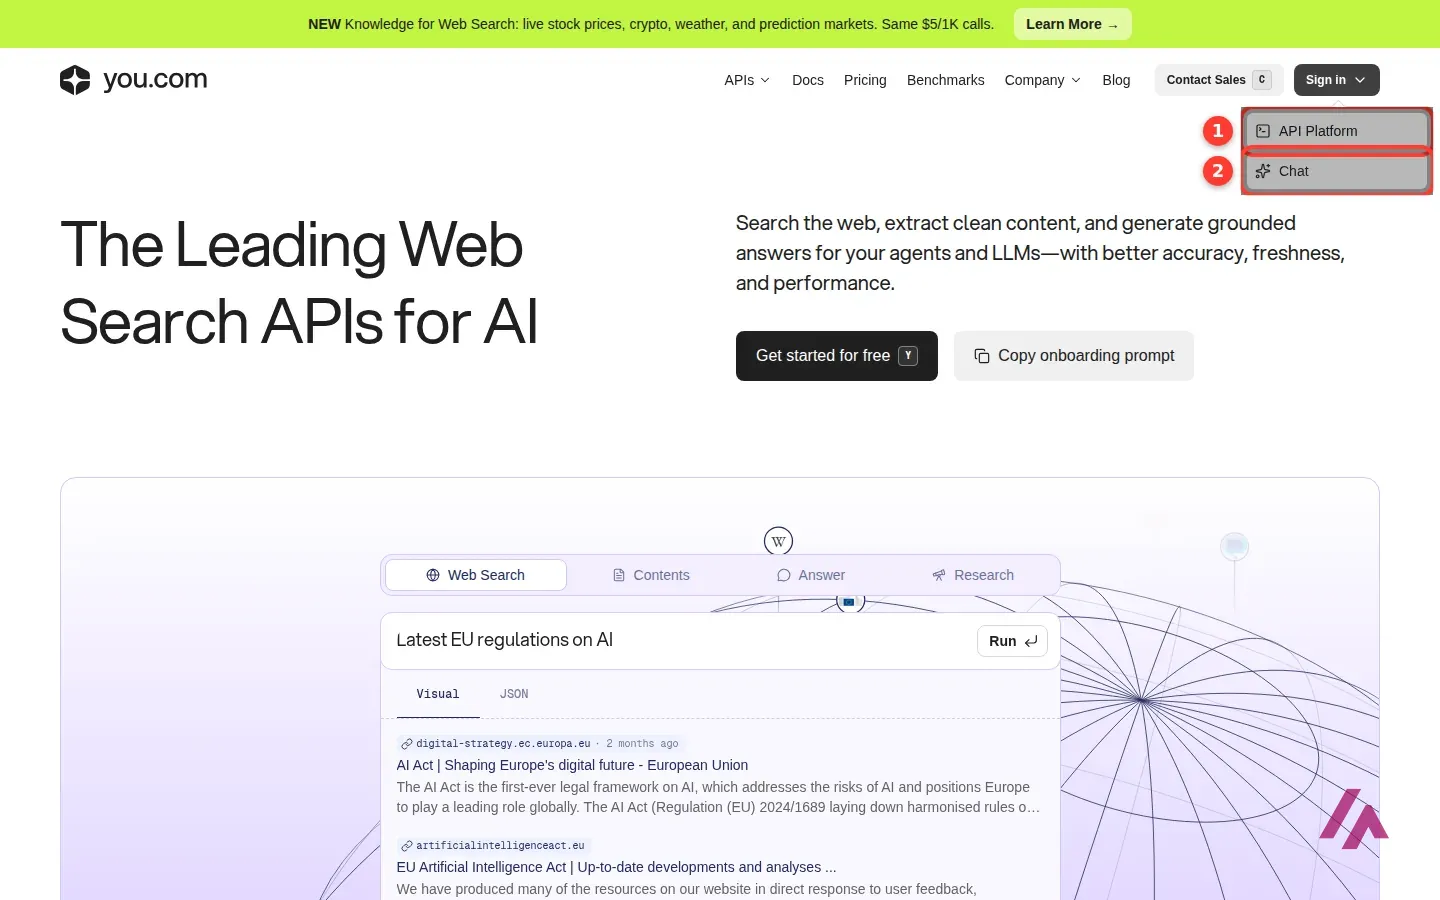Open the APIs dropdown menu
The width and height of the screenshot is (1440, 900).
click(x=747, y=80)
